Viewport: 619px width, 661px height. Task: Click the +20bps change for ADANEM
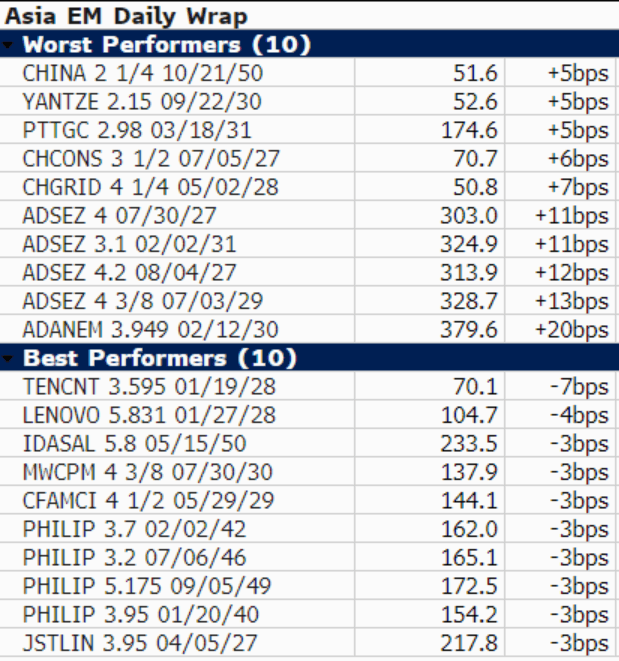[571, 330]
